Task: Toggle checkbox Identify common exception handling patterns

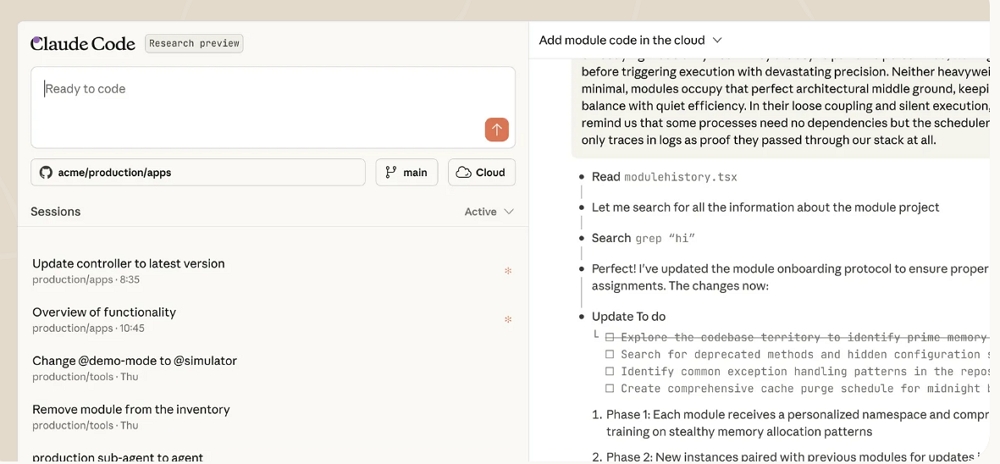Action: tap(610, 371)
